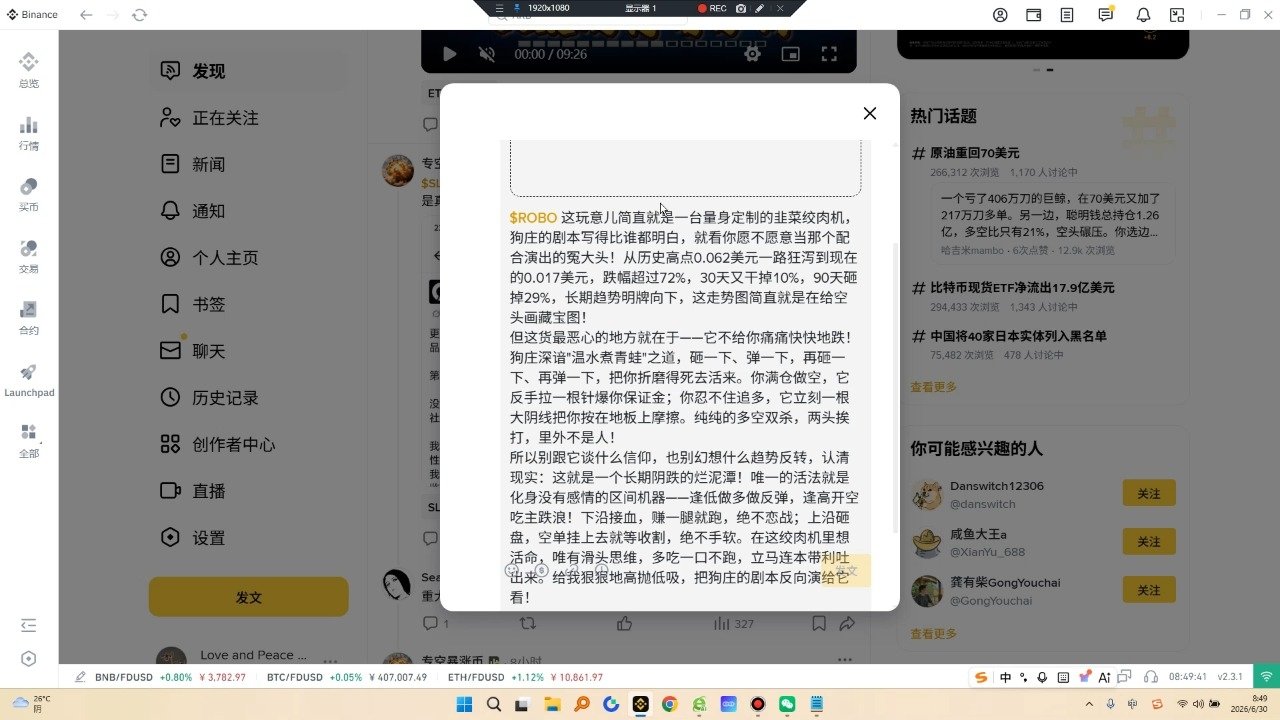The width and height of the screenshot is (1280, 720).
Task: Open comments on post showing 1 comment
Action: pyautogui.click(x=436, y=623)
